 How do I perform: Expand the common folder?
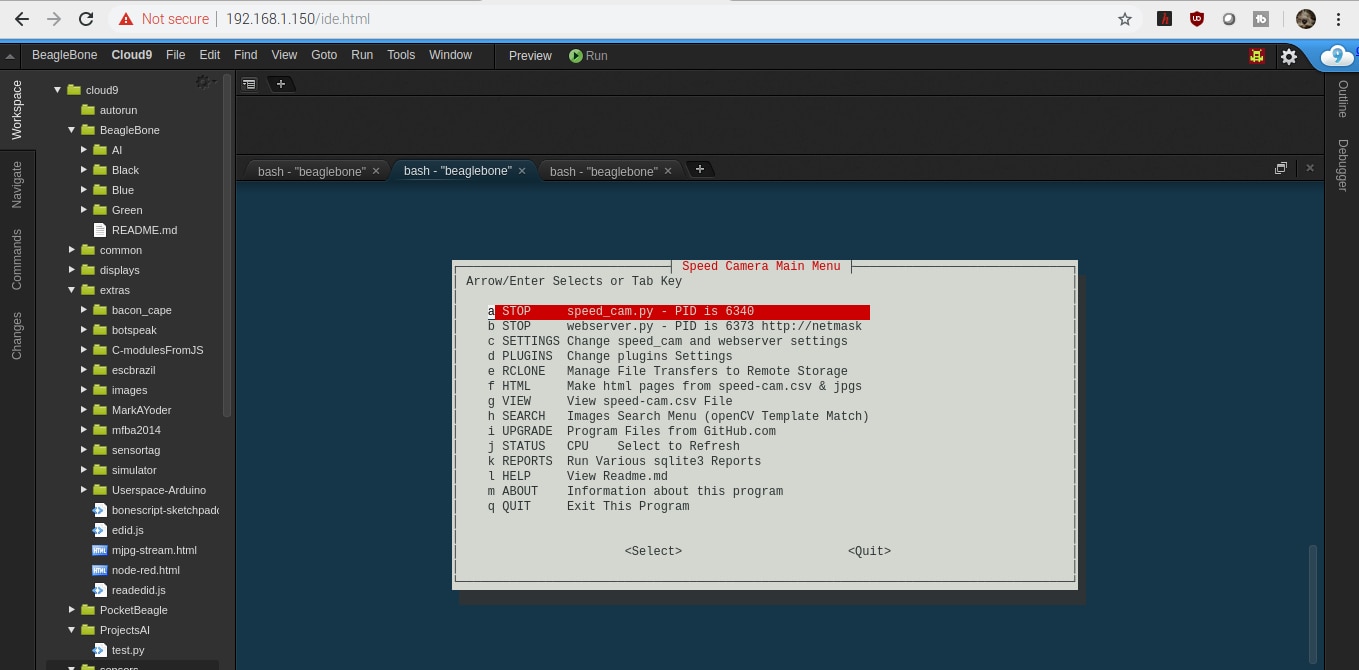pyautogui.click(x=72, y=250)
